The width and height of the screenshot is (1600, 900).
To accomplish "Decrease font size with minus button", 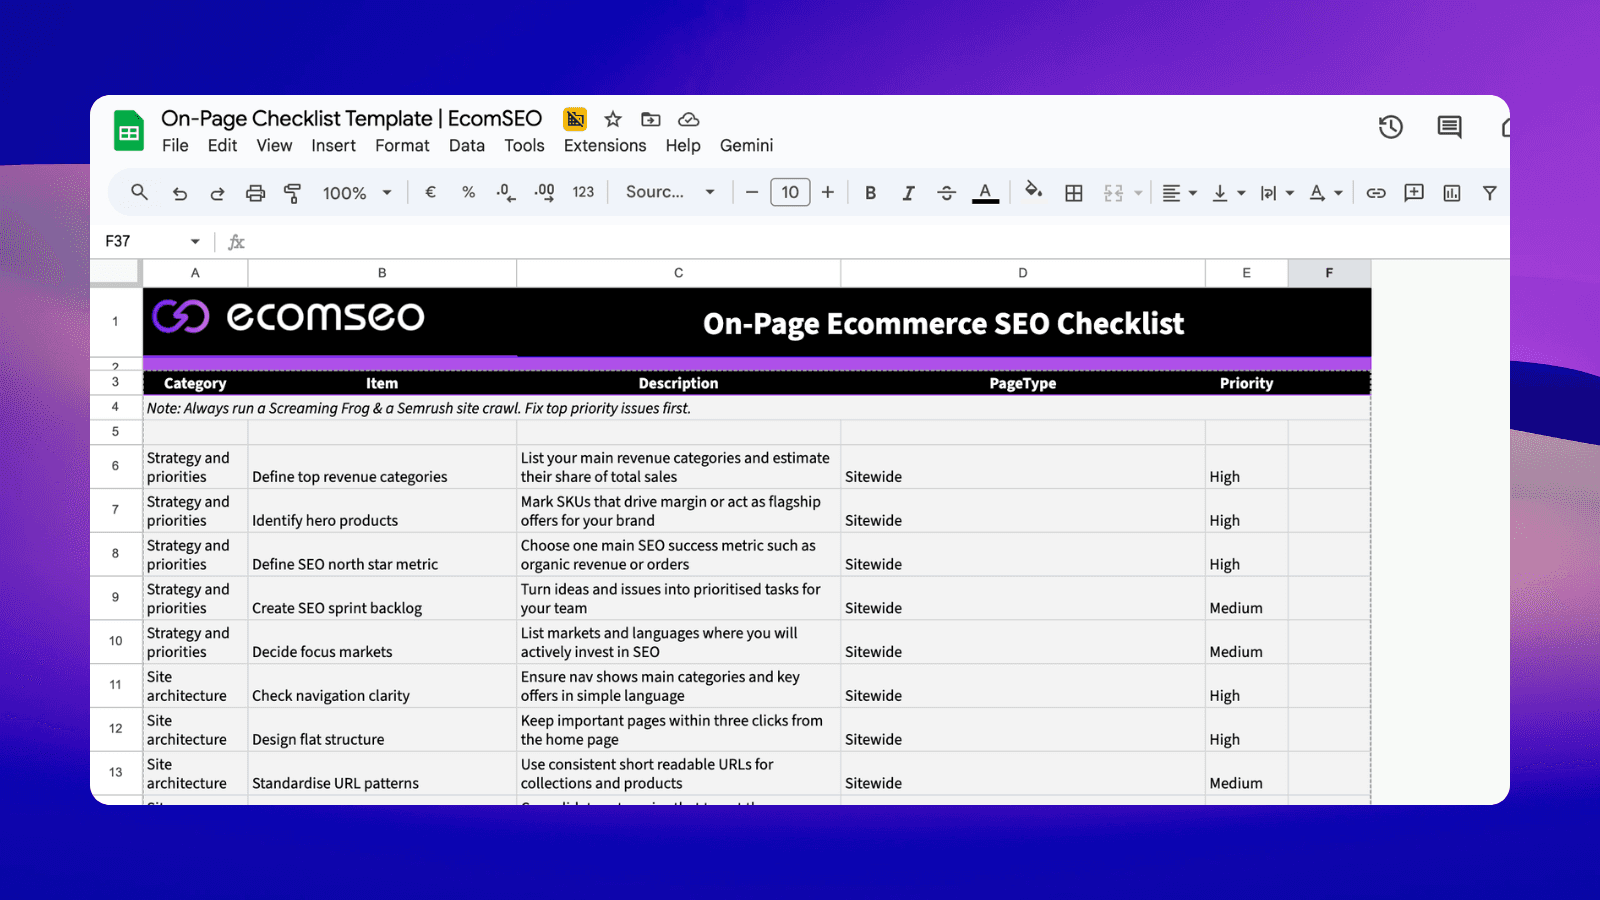I will (752, 192).
